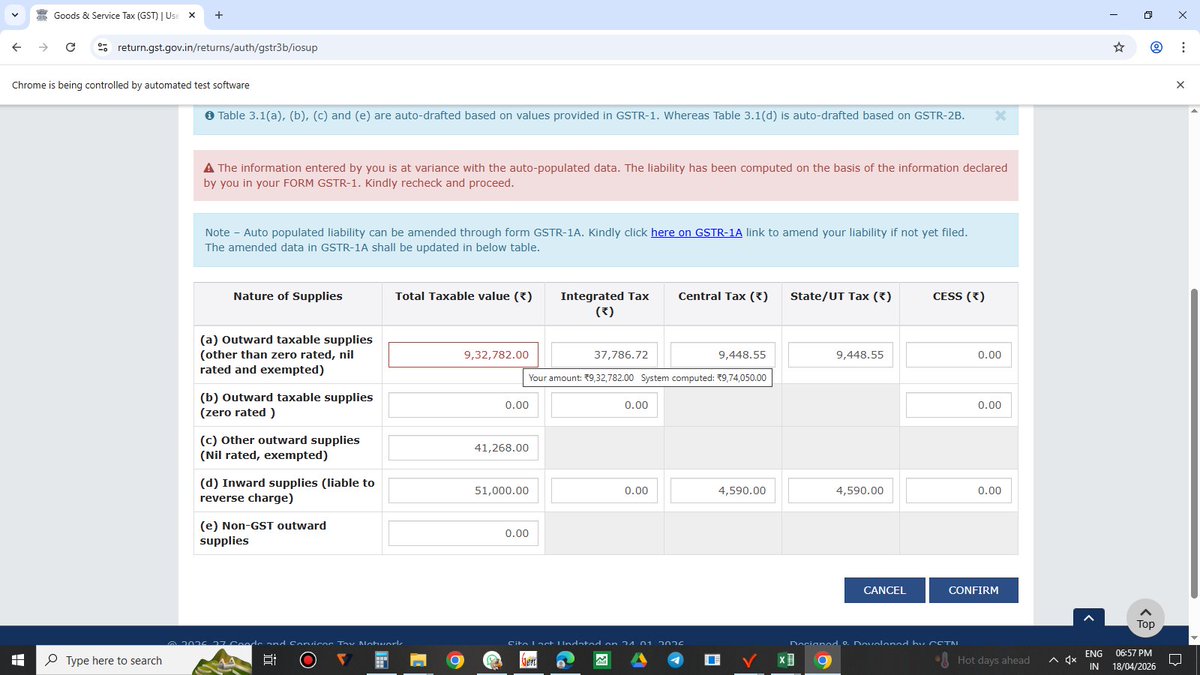Dismiss the Table 3.1 info banner
Screen dimensions: 1200x675
(1000, 115)
